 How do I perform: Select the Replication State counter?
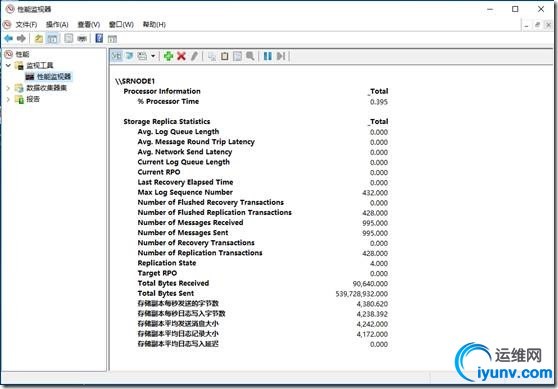(x=167, y=263)
